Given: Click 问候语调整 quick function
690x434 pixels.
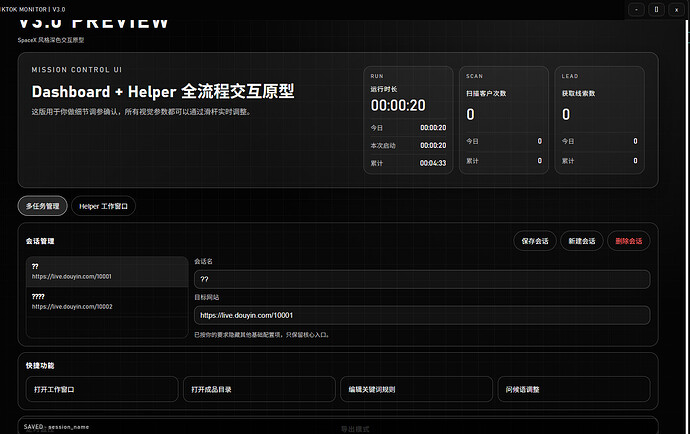Looking at the screenshot, I should tap(574, 389).
